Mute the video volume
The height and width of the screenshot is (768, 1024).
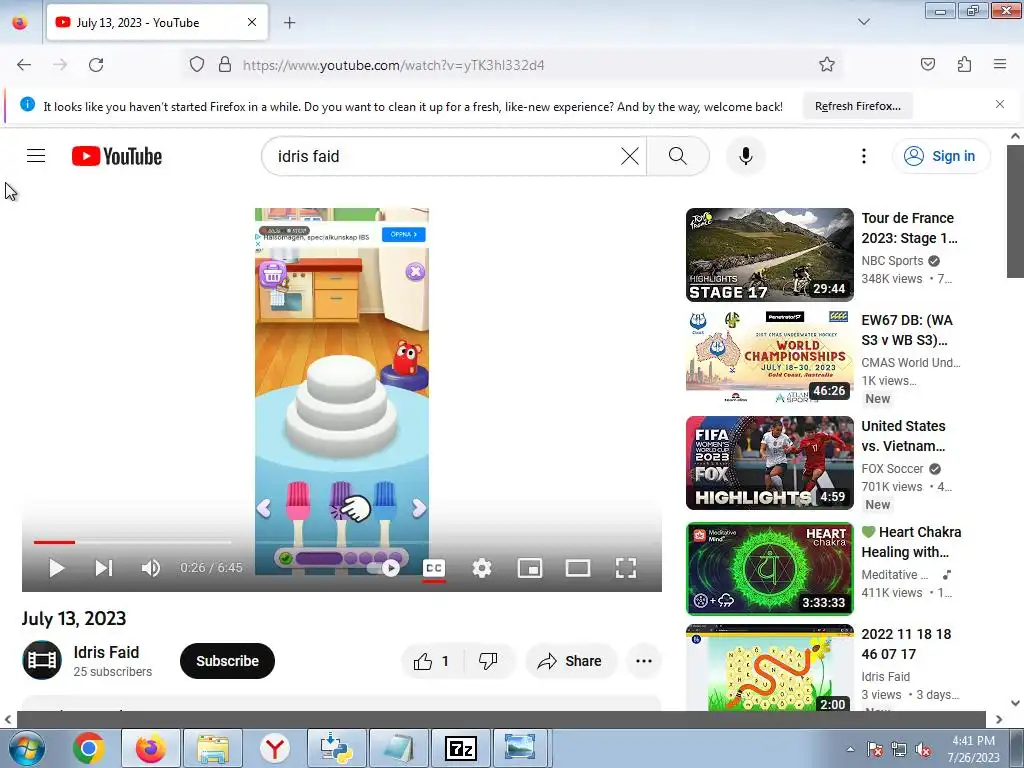[150, 568]
